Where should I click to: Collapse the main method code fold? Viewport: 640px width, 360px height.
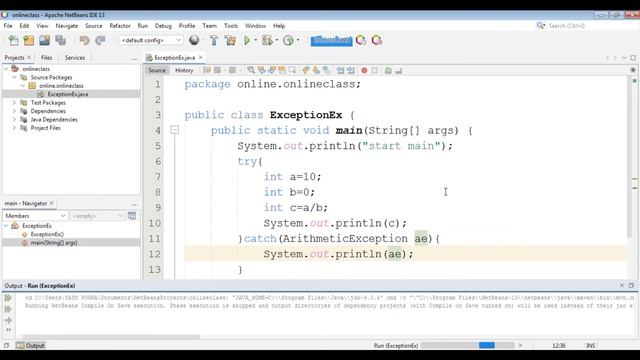click(174, 130)
